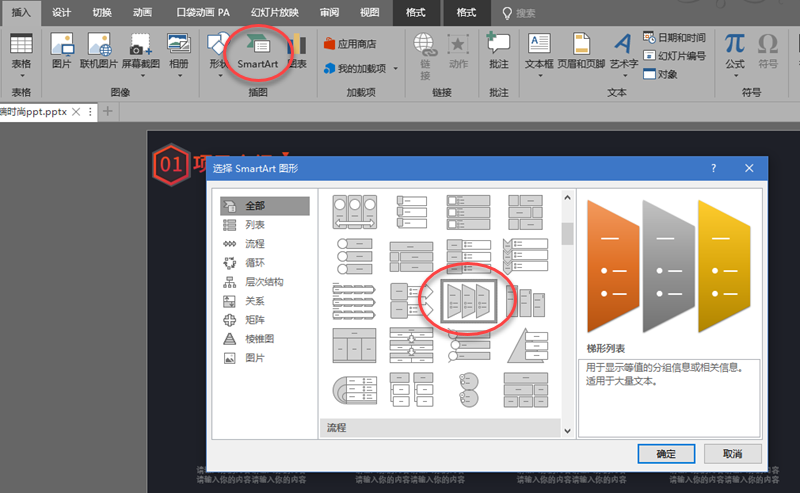Expand the 屏幕截图 dropdown arrow

[x=142, y=76]
